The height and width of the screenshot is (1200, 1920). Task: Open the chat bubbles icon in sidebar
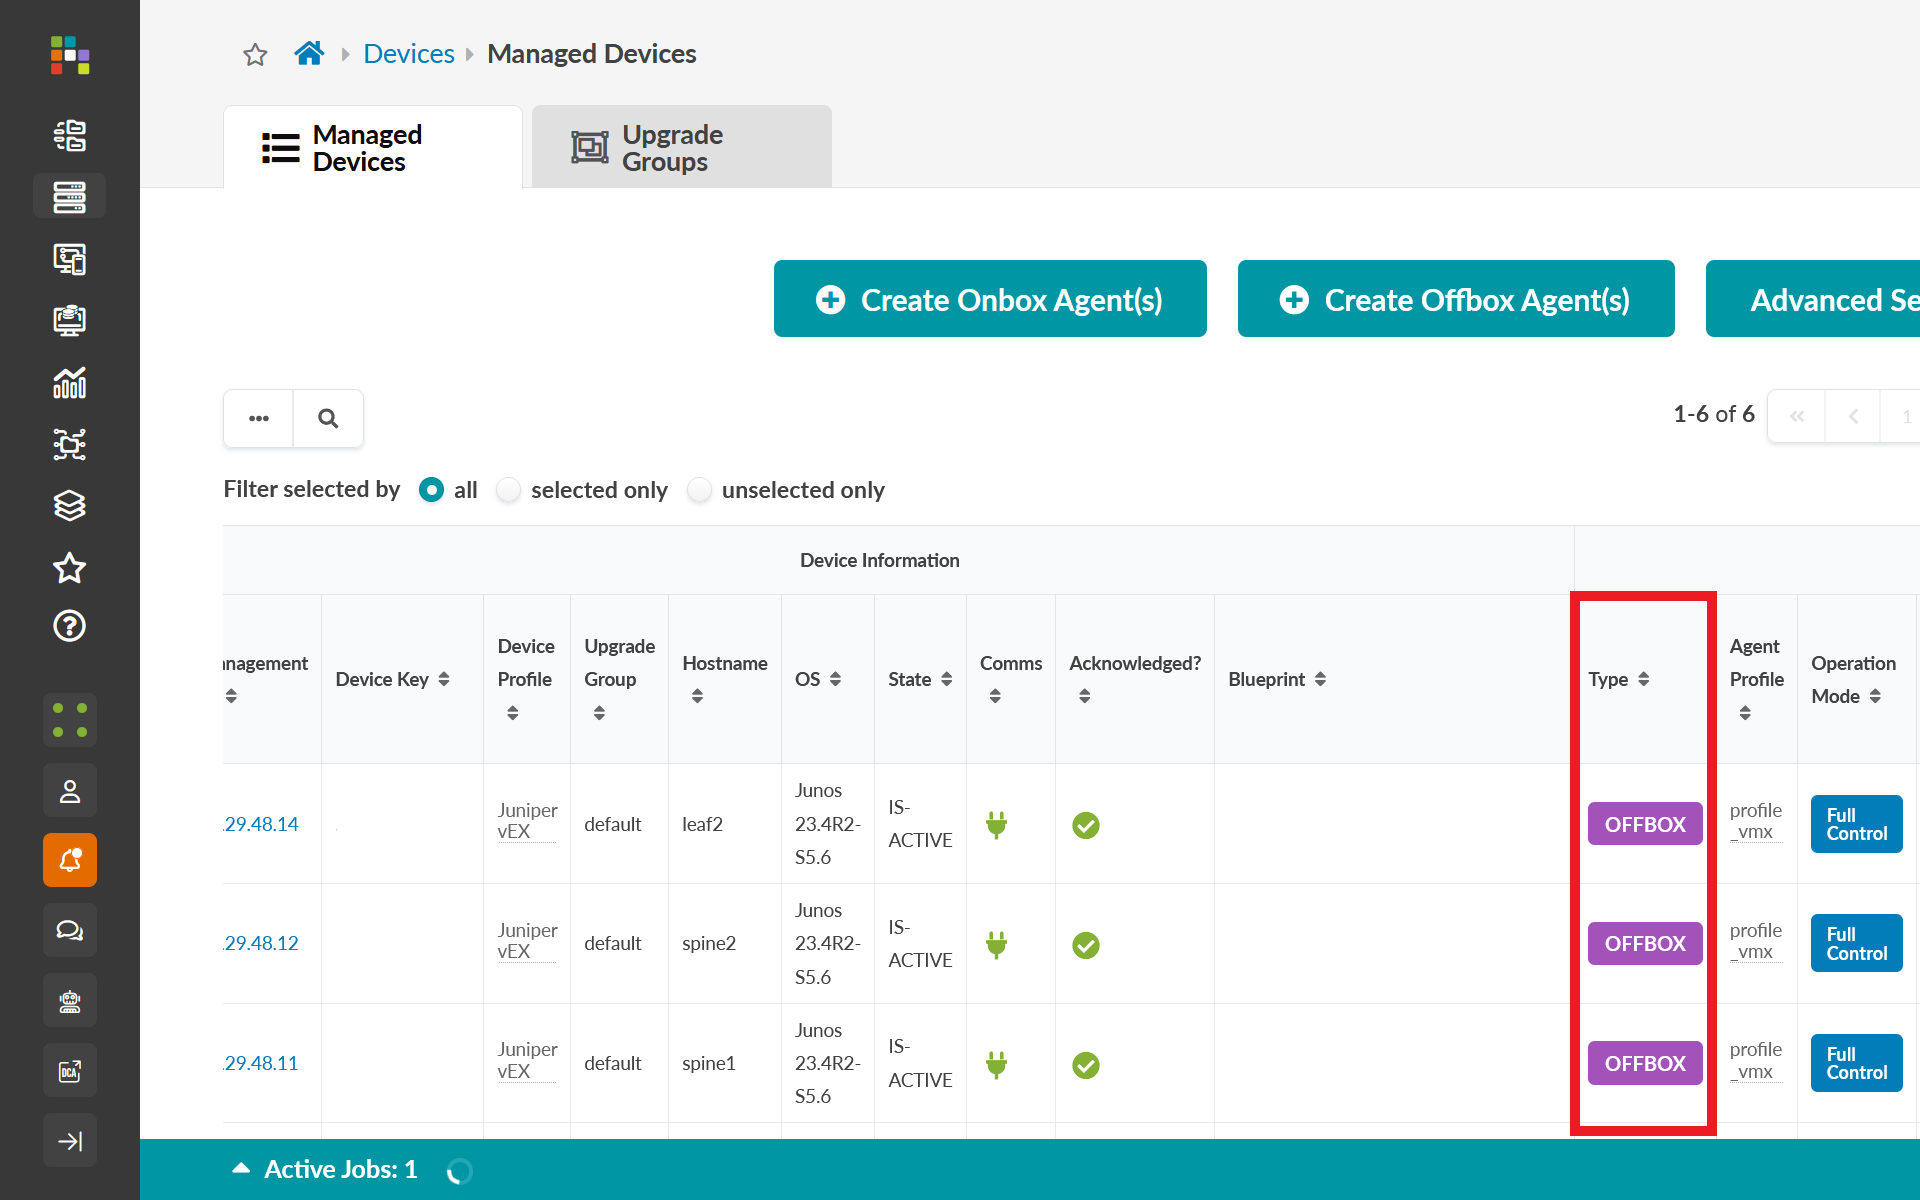coord(69,930)
